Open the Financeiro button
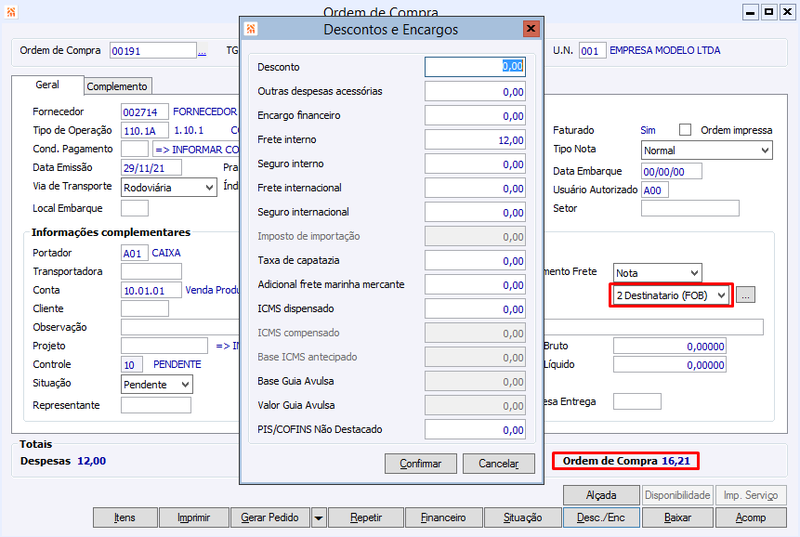 (443, 518)
